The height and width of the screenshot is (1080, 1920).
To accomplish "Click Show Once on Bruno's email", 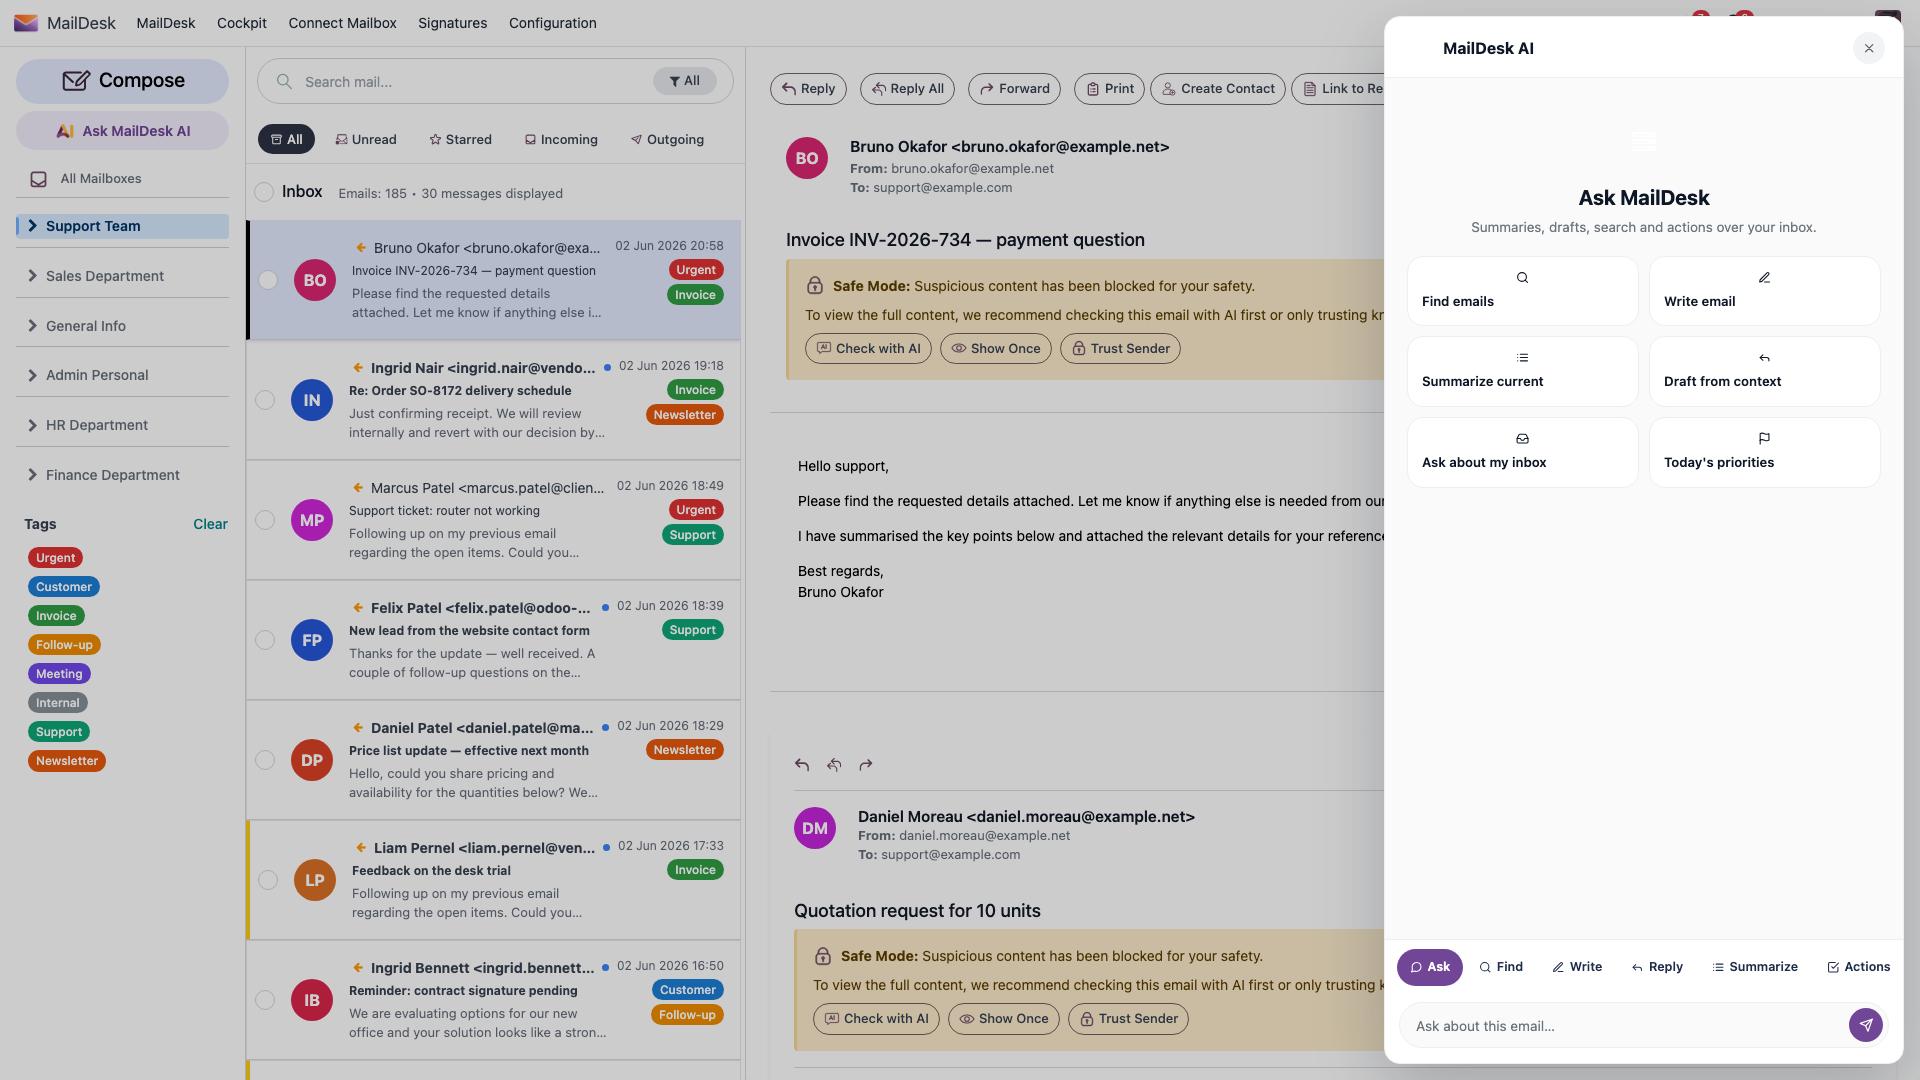I will pyautogui.click(x=995, y=349).
